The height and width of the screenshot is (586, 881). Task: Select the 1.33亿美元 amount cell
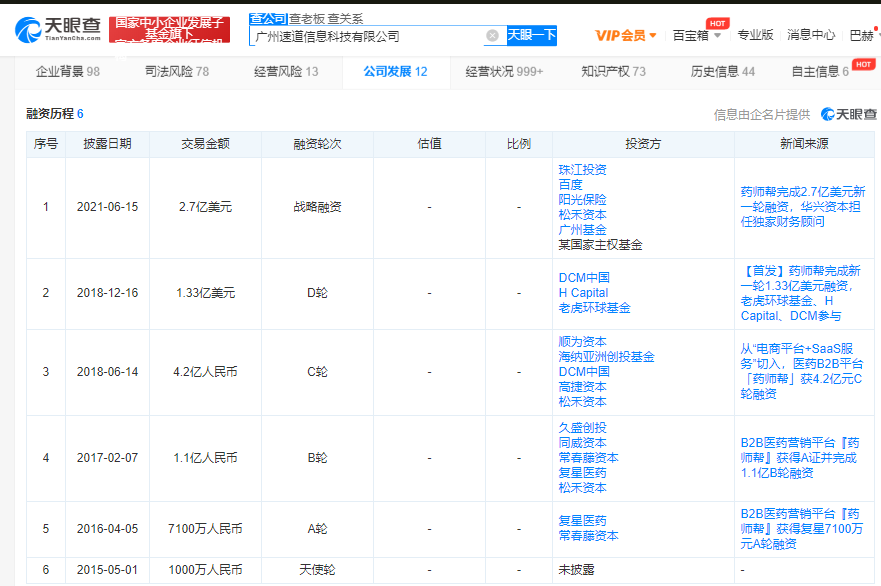pyautogui.click(x=205, y=293)
